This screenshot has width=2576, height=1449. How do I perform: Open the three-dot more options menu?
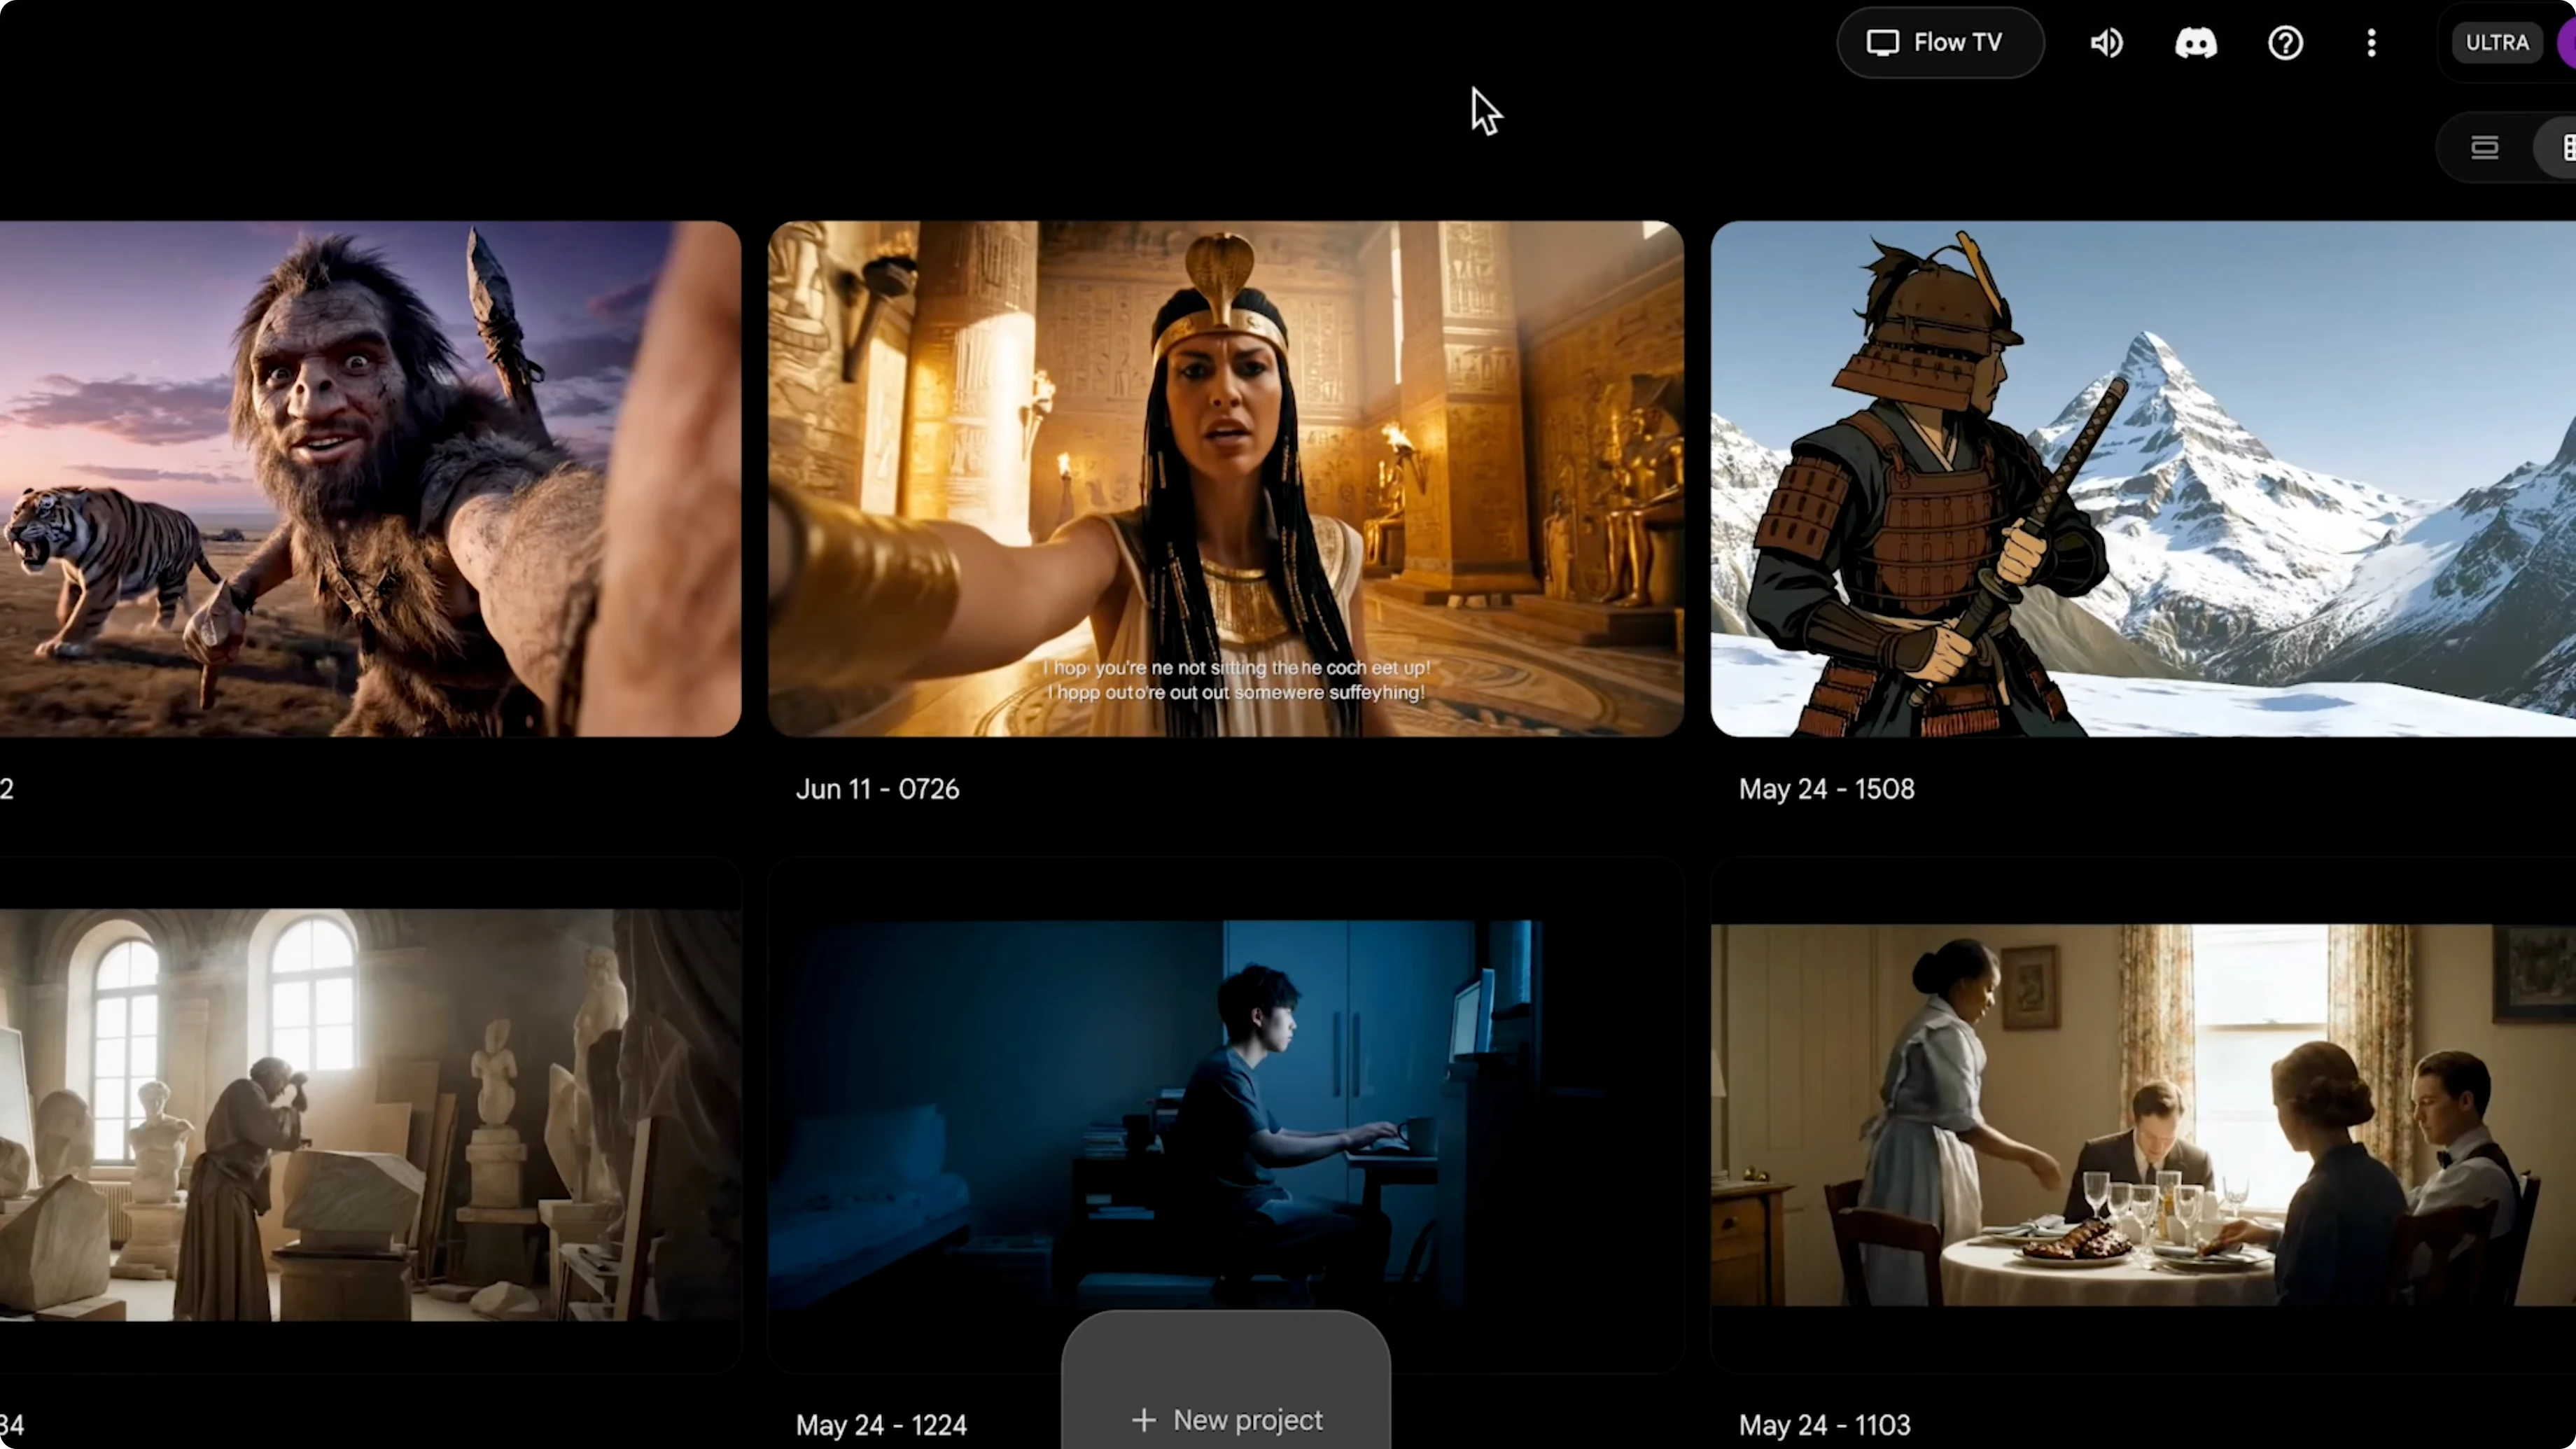coord(2371,43)
